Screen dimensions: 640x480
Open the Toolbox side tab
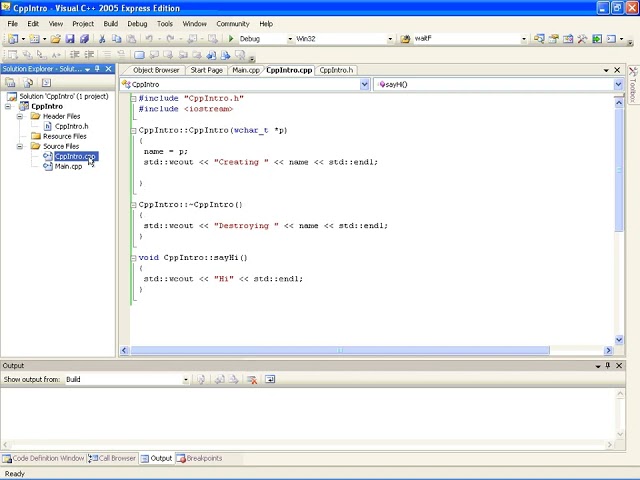[x=633, y=84]
